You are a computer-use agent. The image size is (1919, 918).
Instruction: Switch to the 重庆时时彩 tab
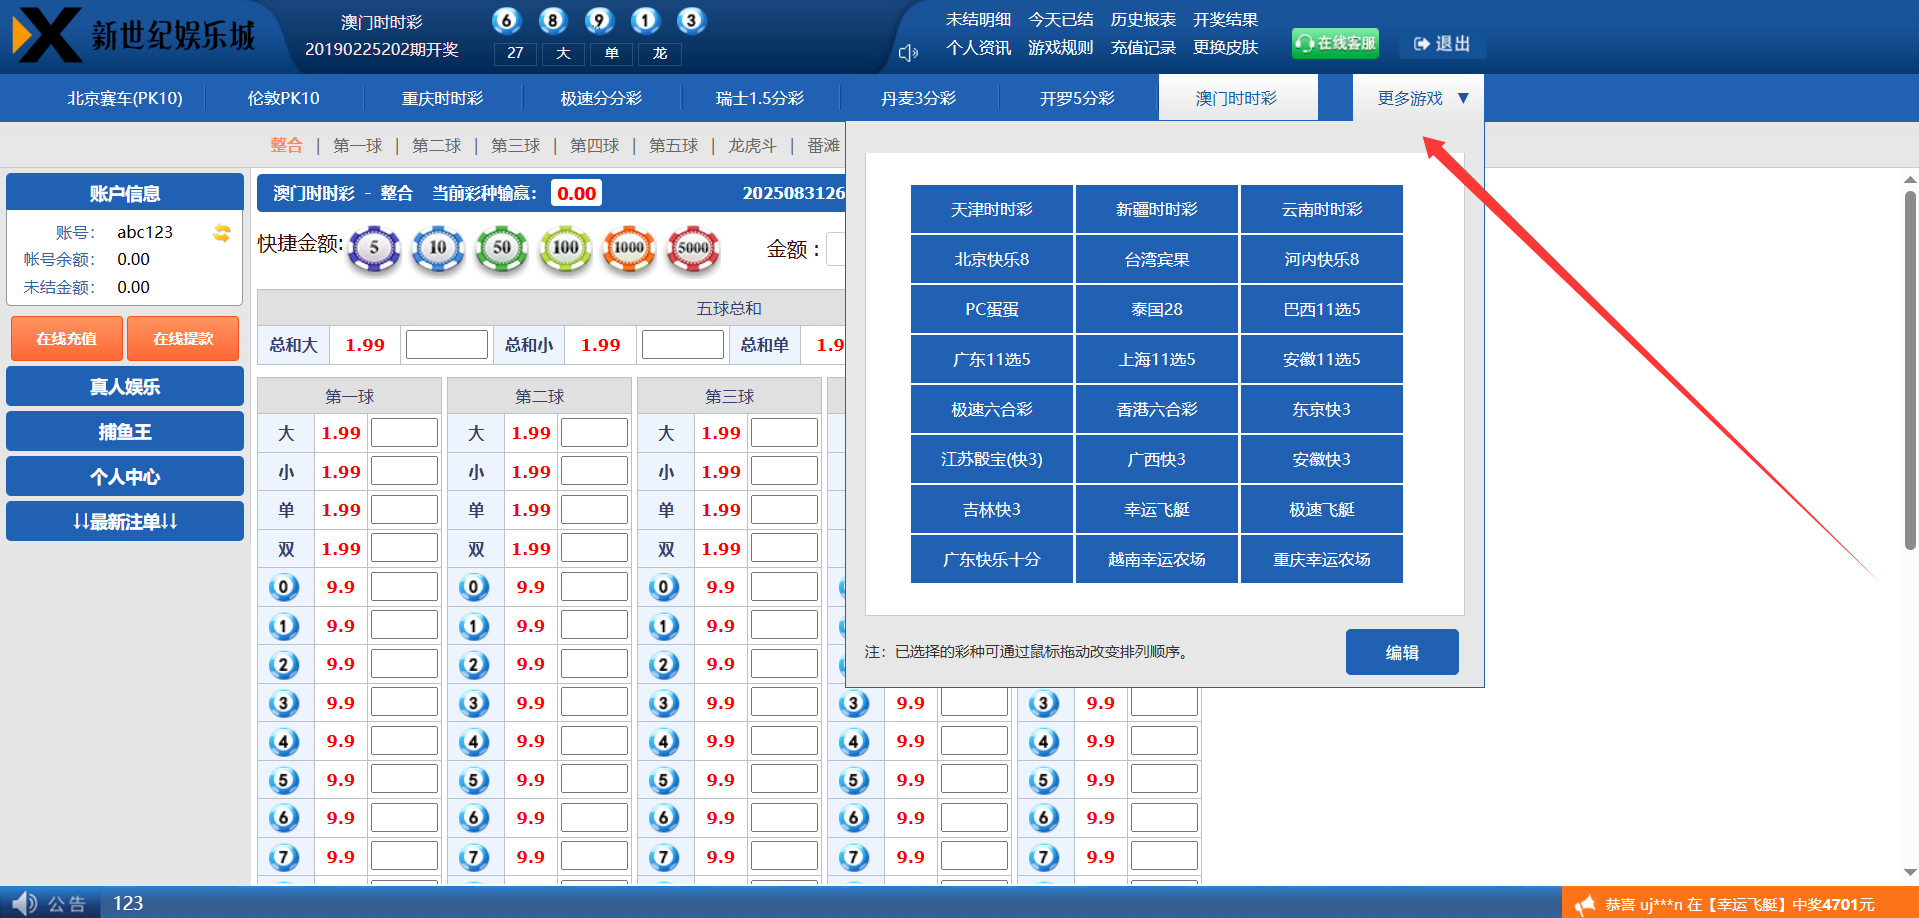tap(442, 98)
